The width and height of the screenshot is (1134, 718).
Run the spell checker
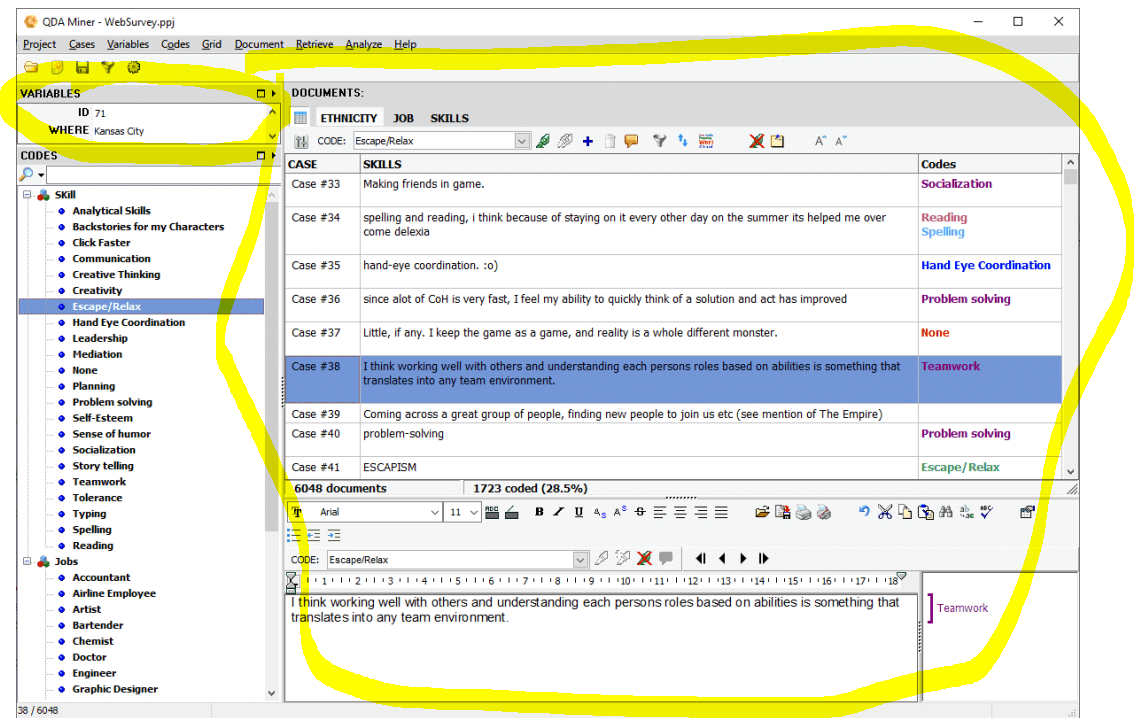(985, 512)
